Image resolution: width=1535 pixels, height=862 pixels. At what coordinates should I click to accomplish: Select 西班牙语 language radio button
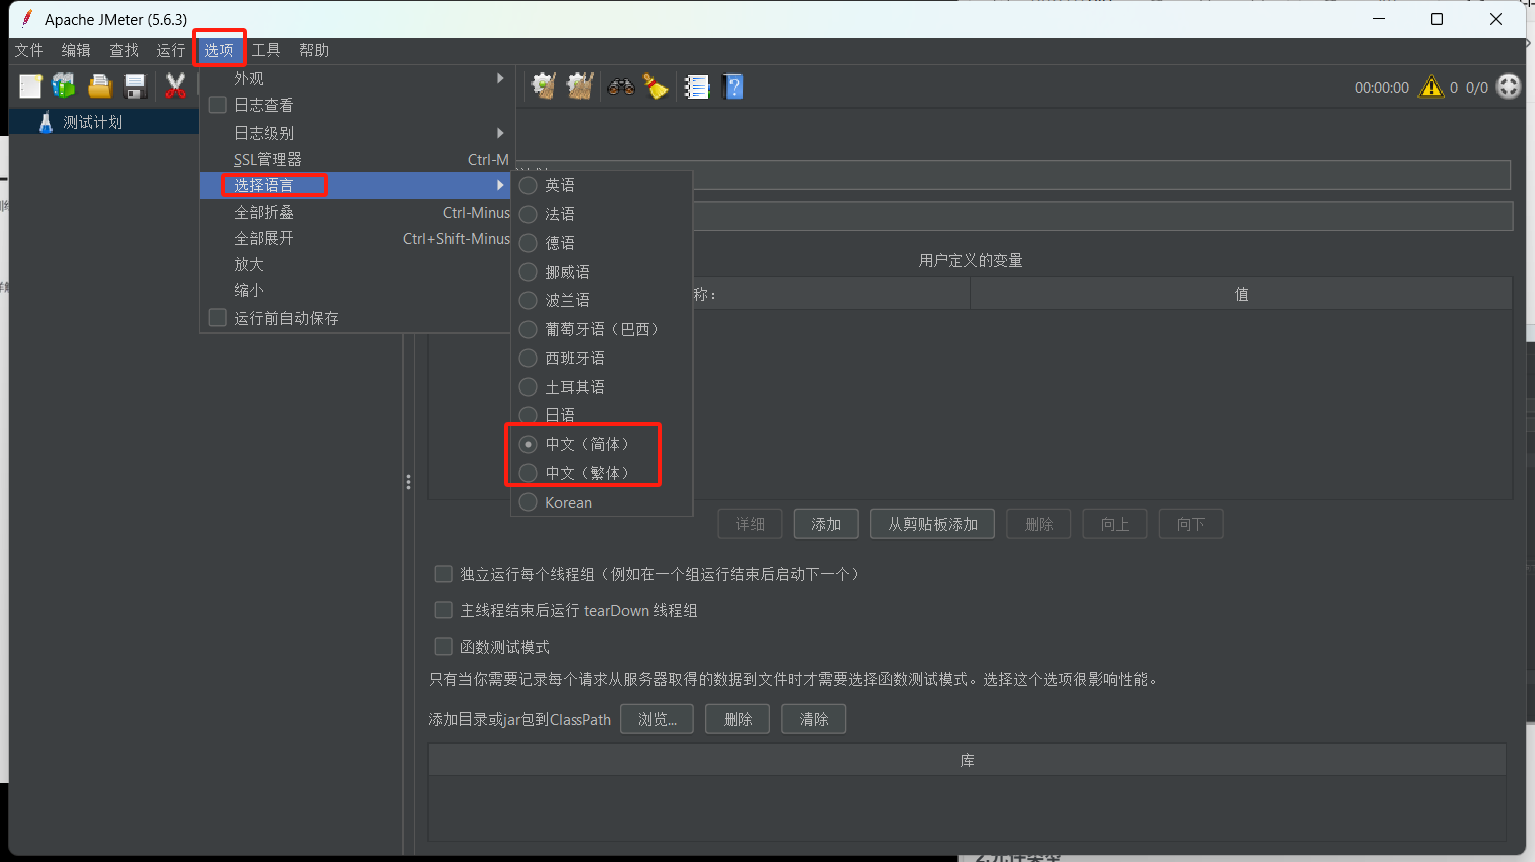[x=528, y=358]
